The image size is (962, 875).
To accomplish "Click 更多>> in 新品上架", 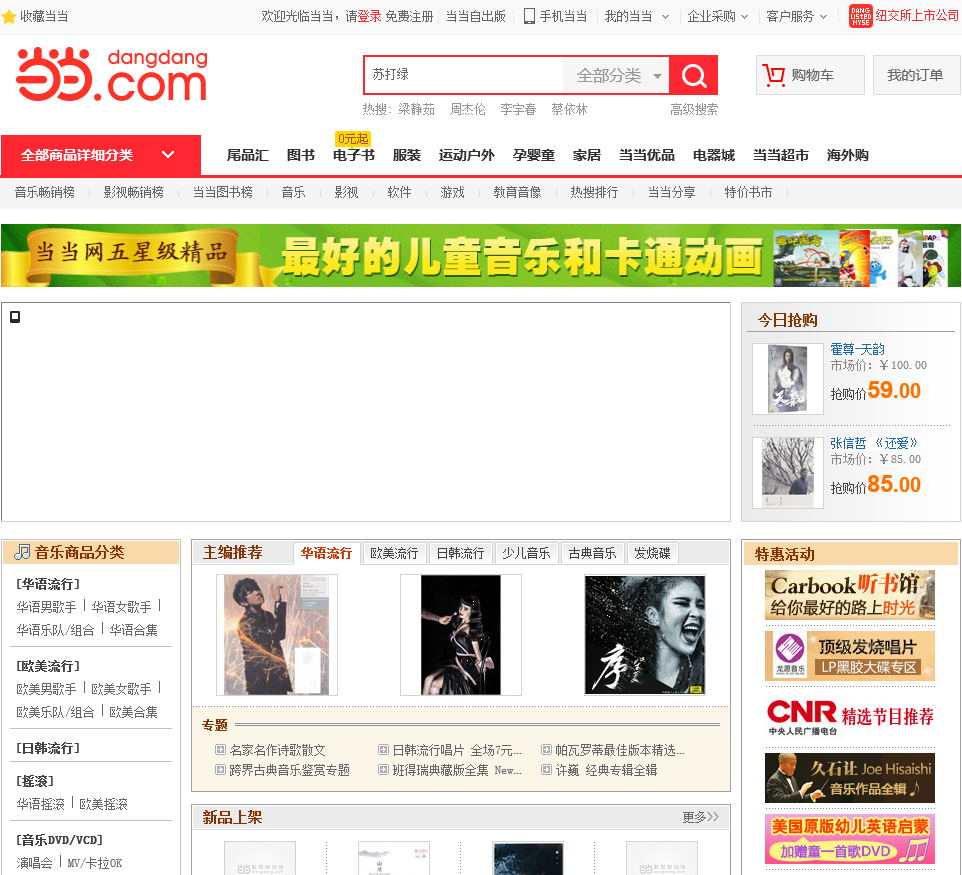I will pyautogui.click(x=700, y=817).
